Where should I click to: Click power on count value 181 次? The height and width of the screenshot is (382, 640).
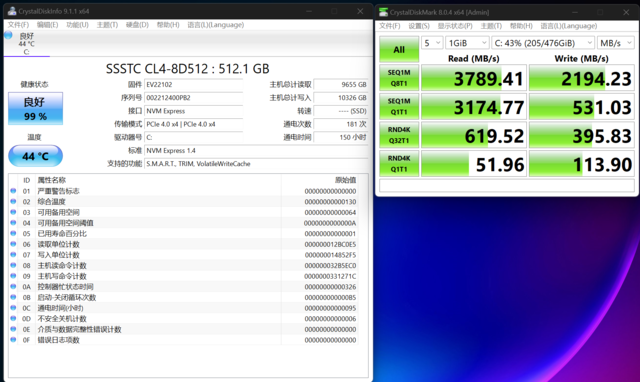(340, 124)
